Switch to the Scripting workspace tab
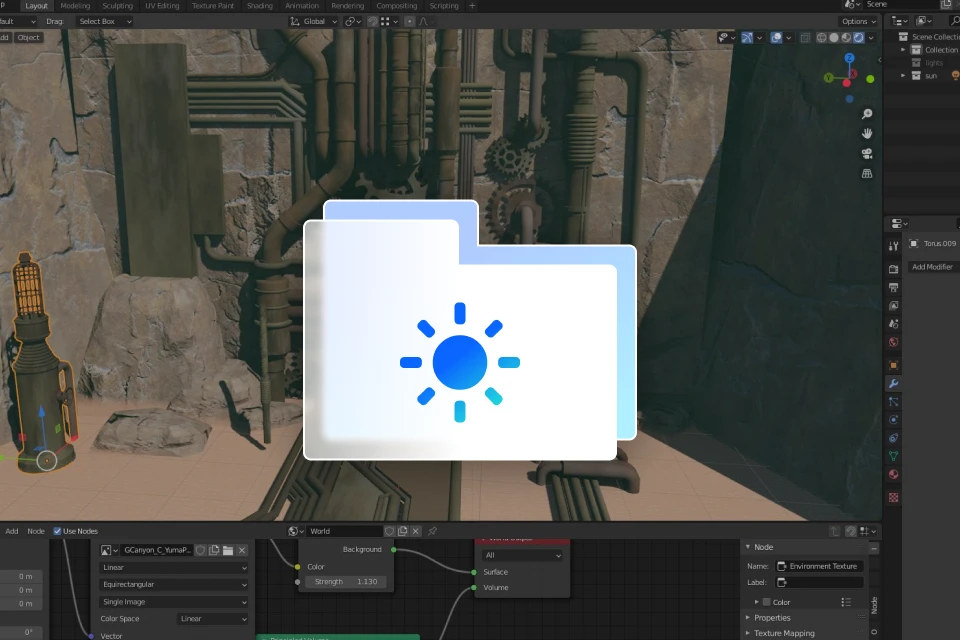This screenshot has height=640, width=960. (444, 6)
